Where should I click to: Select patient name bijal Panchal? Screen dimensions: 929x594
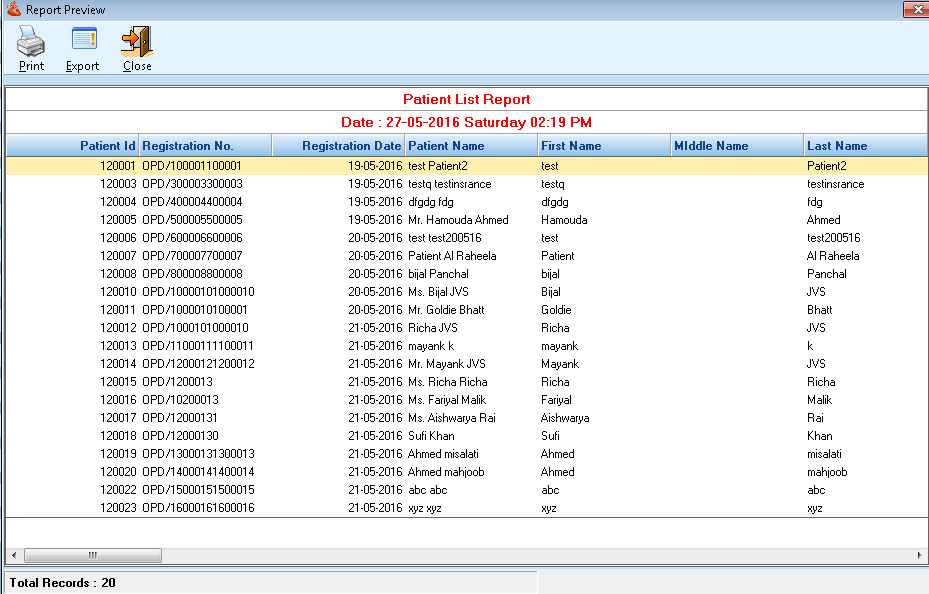(x=438, y=274)
